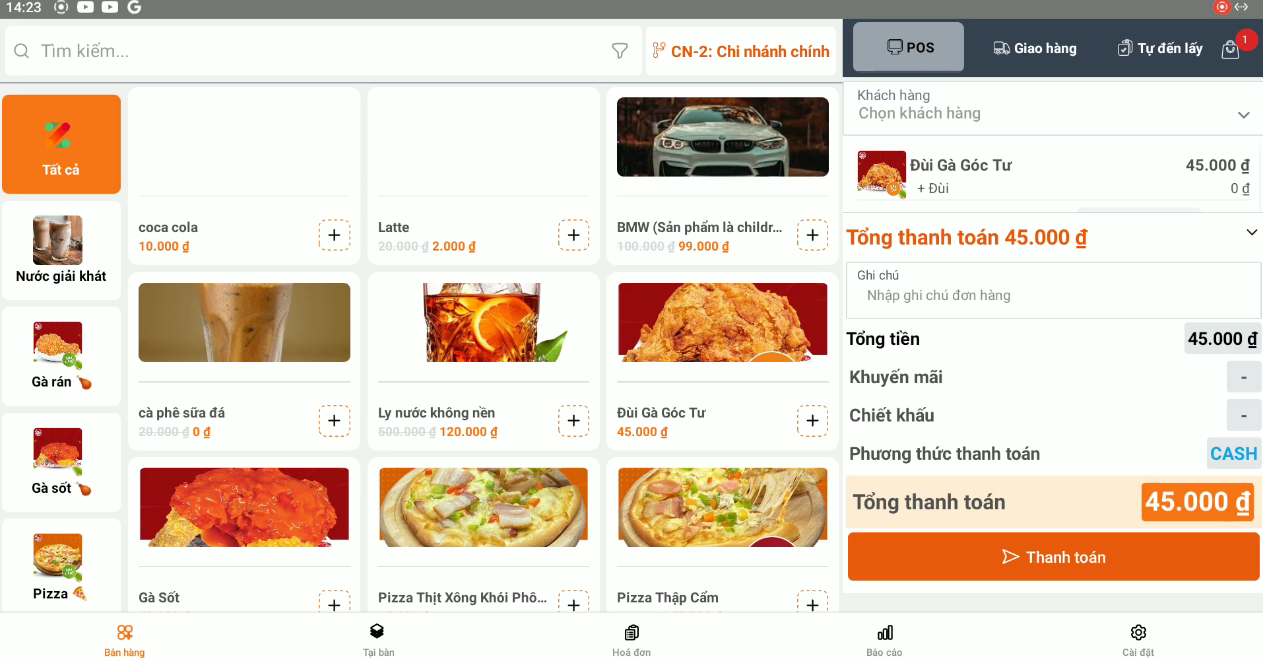Add BMW product with plus icon
1263x660 pixels.
pos(812,235)
